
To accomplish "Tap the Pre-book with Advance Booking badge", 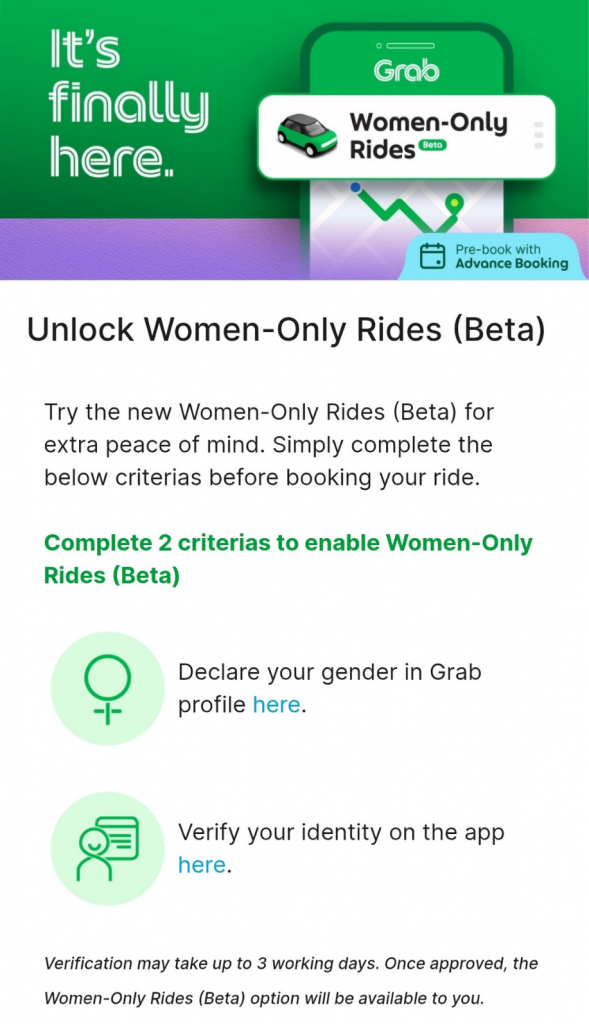I will coord(493,256).
